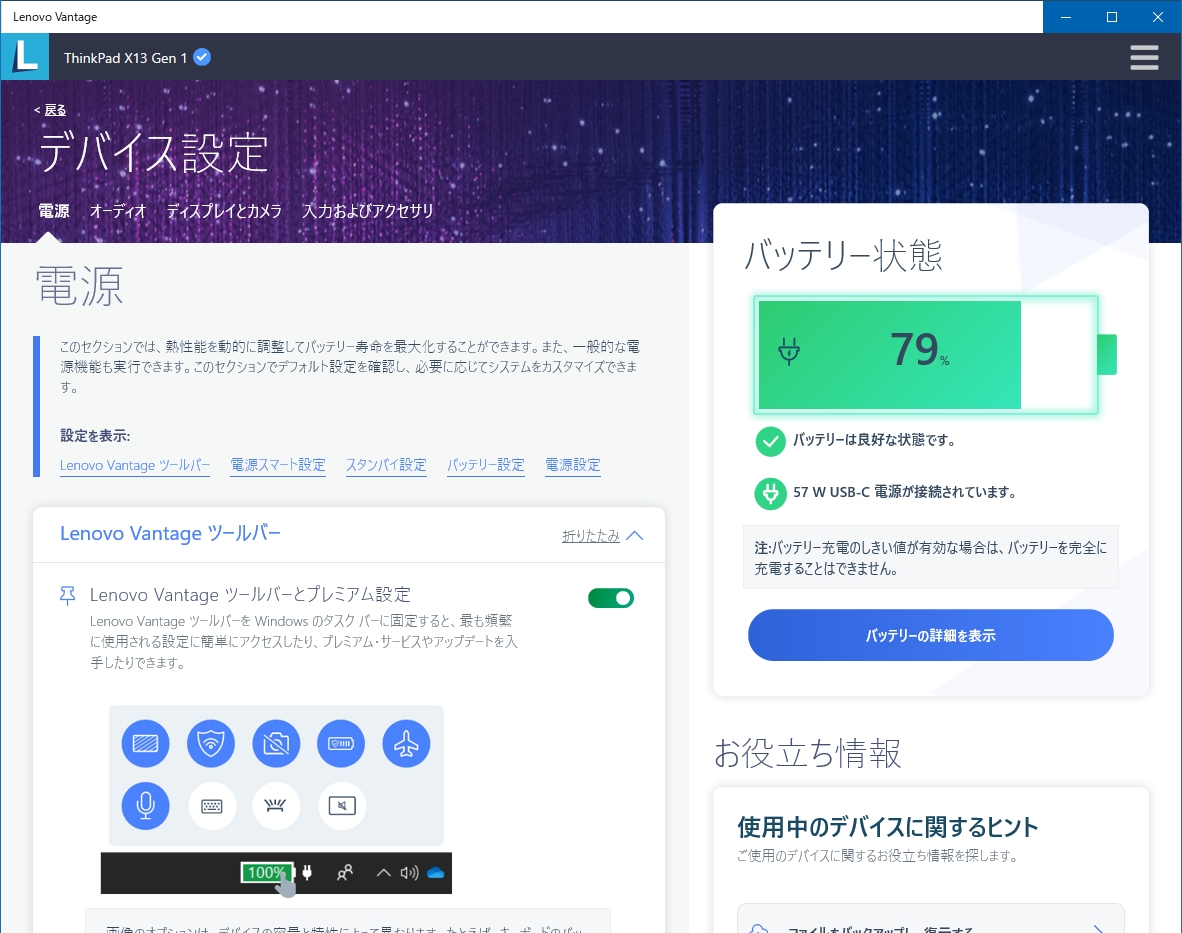Click the chevron arrow next to 折りたたみ
Screen dimensions: 1182x933
(635, 535)
